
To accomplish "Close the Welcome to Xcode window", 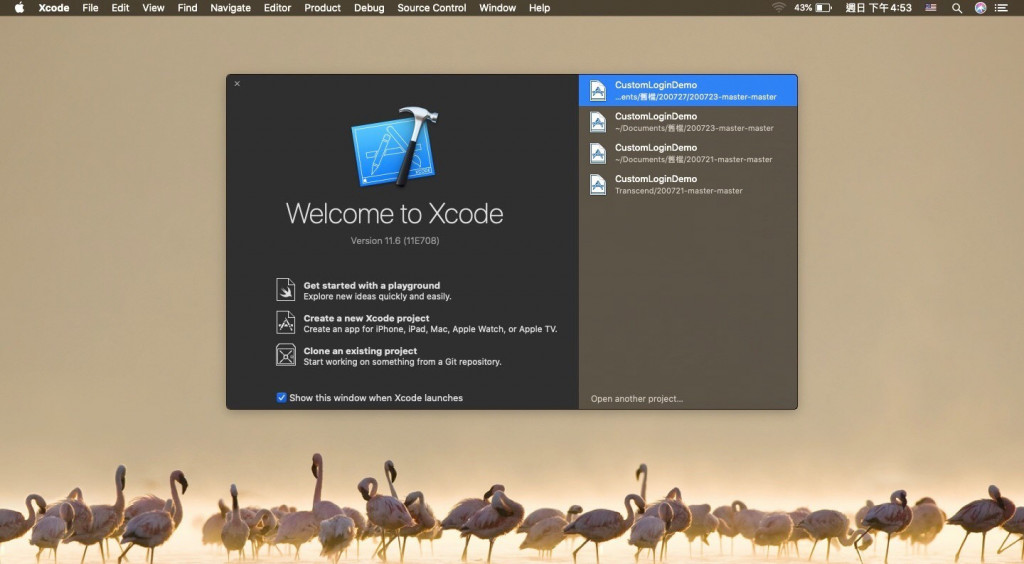I will pos(237,84).
